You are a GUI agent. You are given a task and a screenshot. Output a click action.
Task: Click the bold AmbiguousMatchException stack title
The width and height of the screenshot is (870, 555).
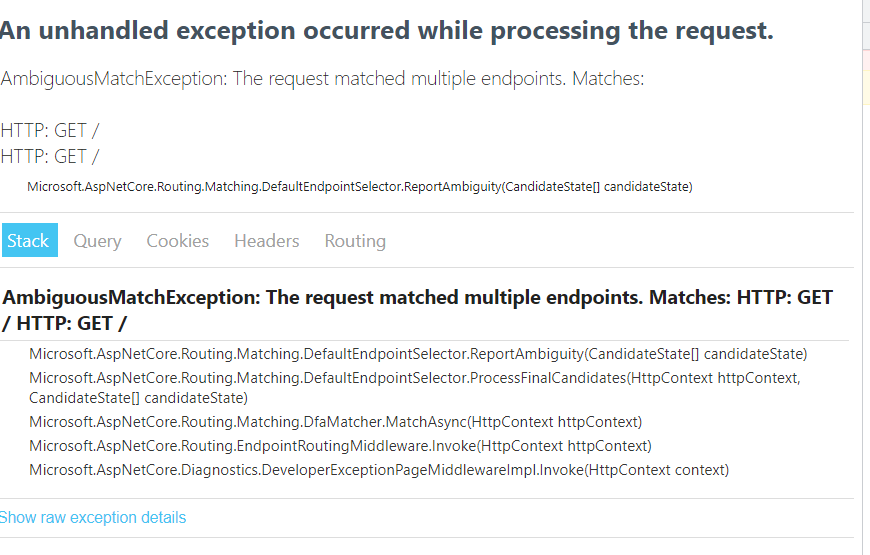(417, 310)
